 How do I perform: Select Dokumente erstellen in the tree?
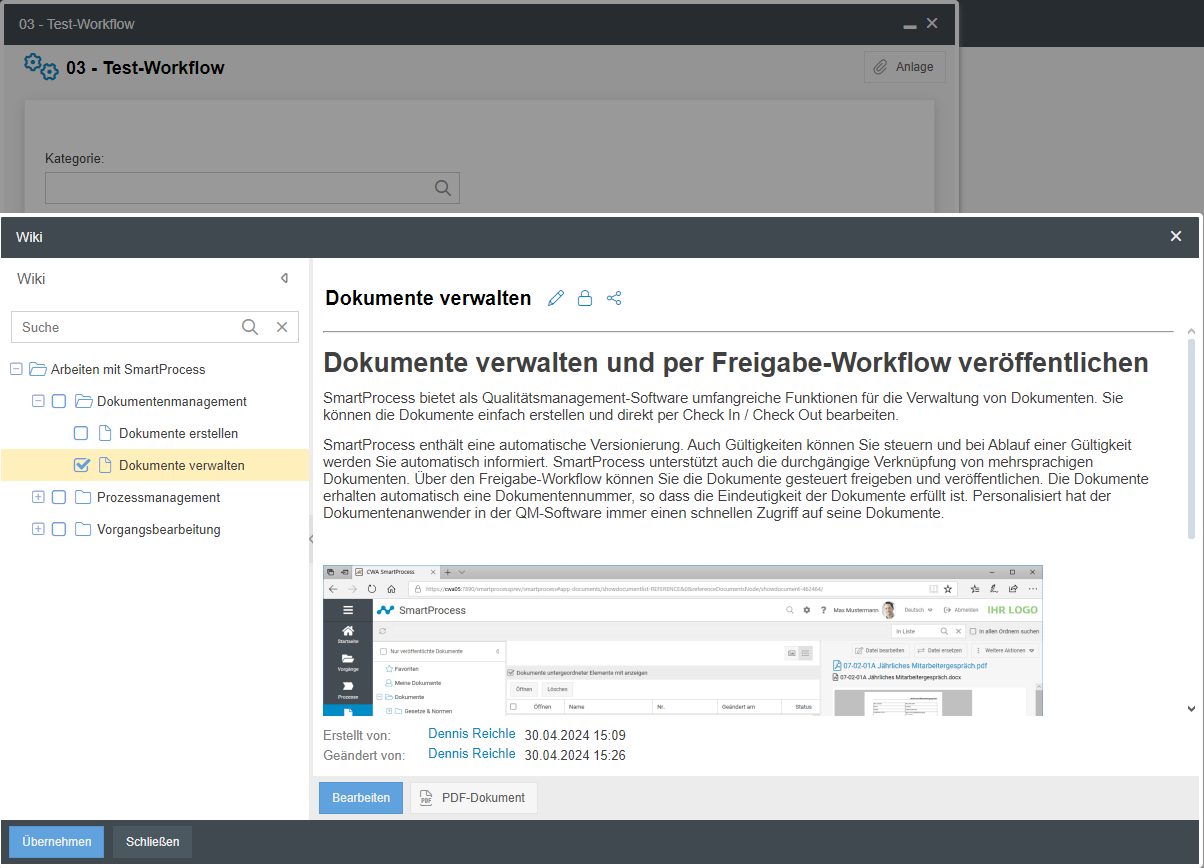click(x=178, y=433)
